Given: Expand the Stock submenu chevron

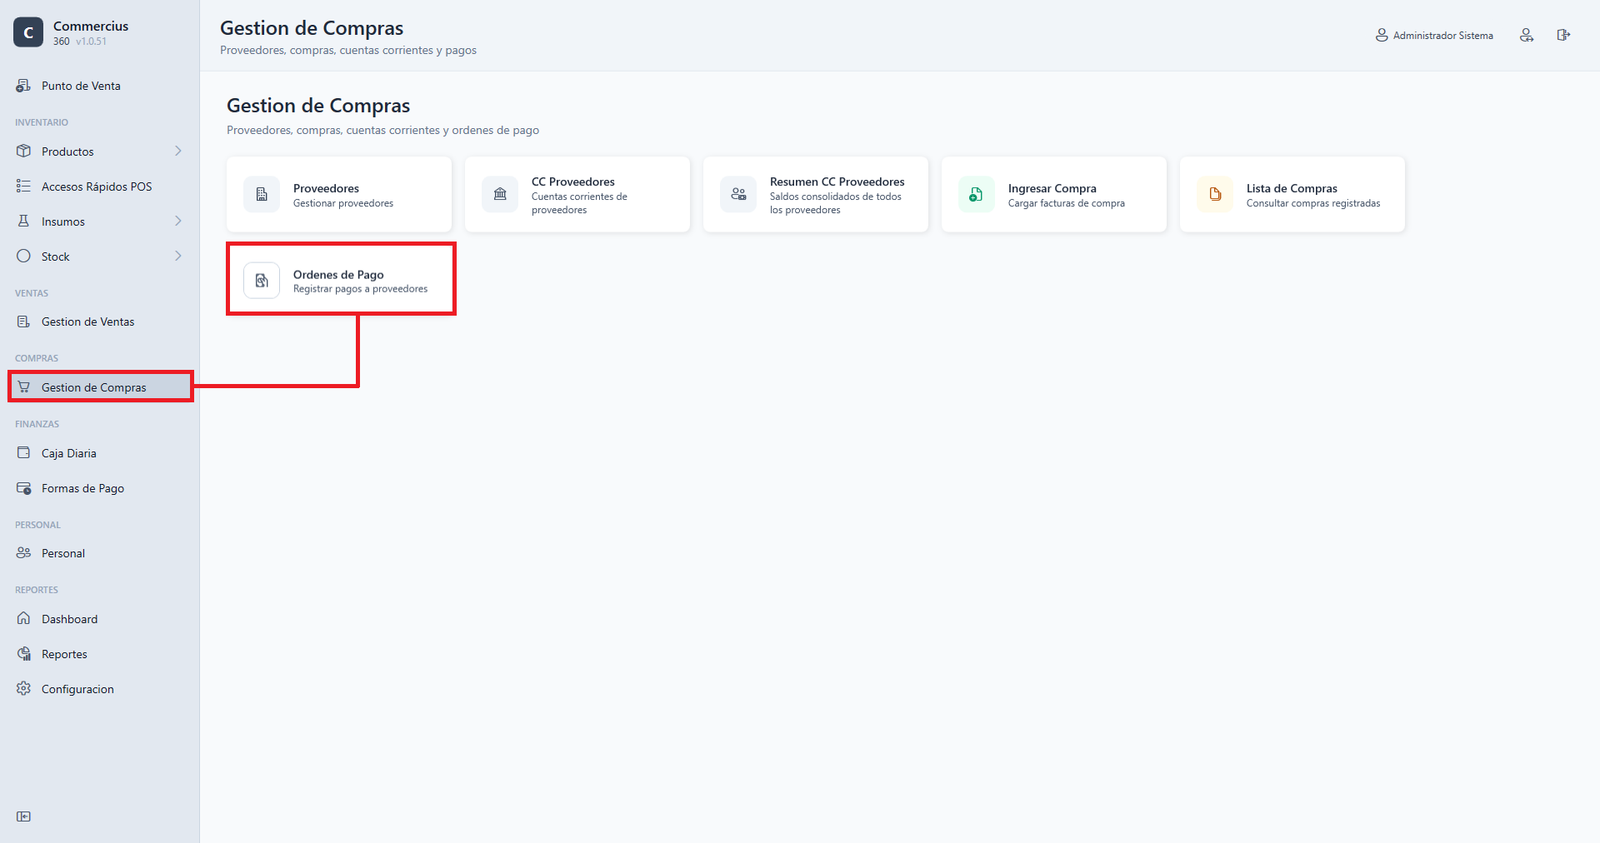Looking at the screenshot, I should click(x=178, y=256).
